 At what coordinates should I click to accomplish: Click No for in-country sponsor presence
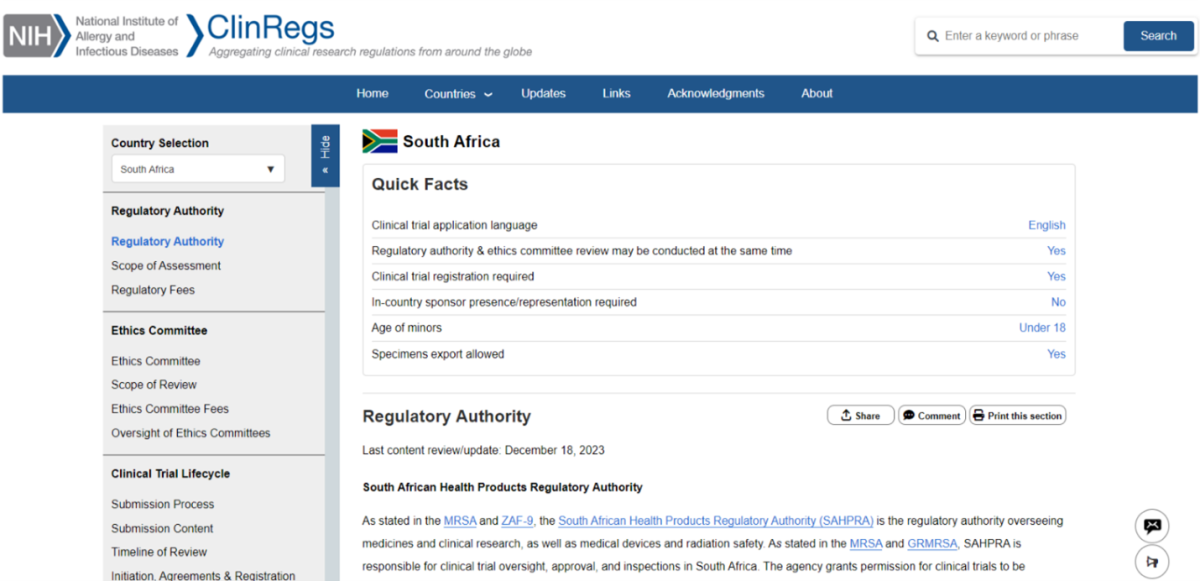click(x=1058, y=302)
